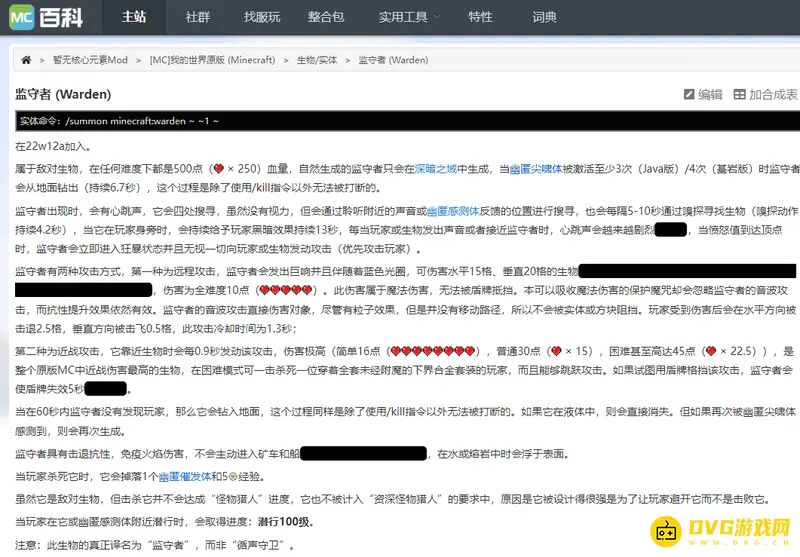Click the home icon in breadcrumb
This screenshot has width=800, height=557.
[26, 60]
